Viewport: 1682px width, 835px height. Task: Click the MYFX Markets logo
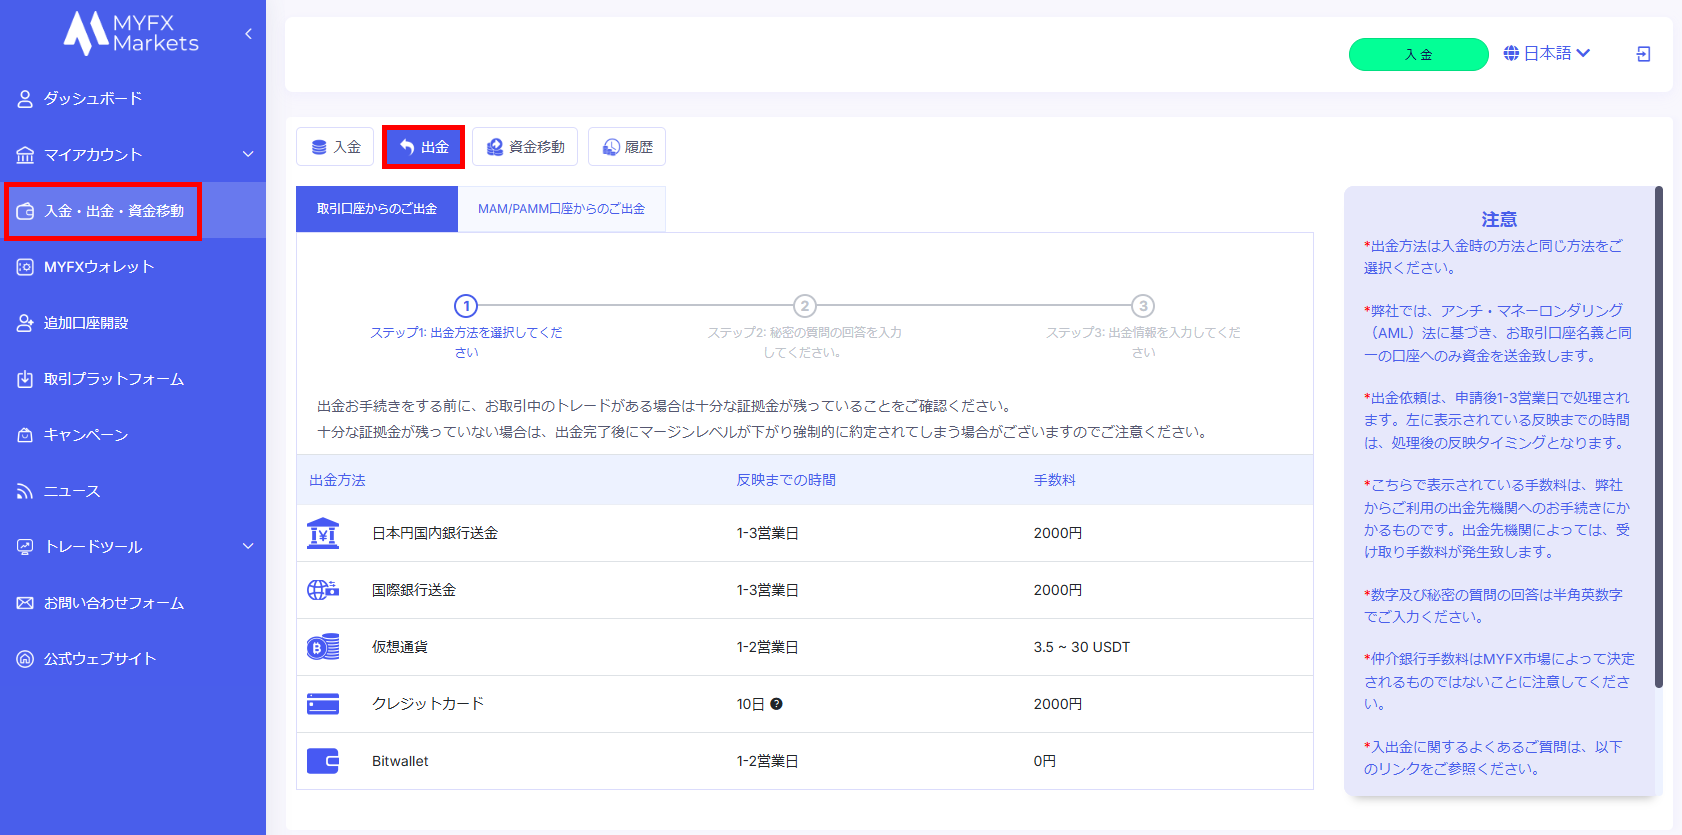131,33
